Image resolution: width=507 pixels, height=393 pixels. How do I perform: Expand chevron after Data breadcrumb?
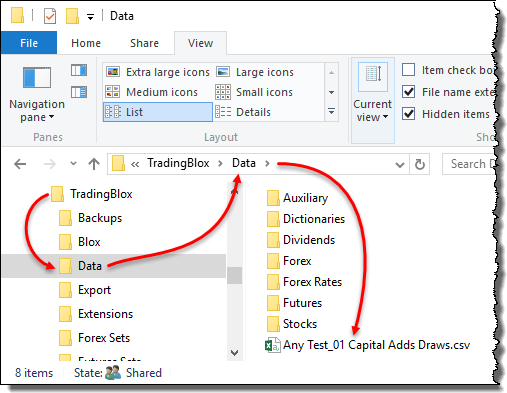pos(267,164)
